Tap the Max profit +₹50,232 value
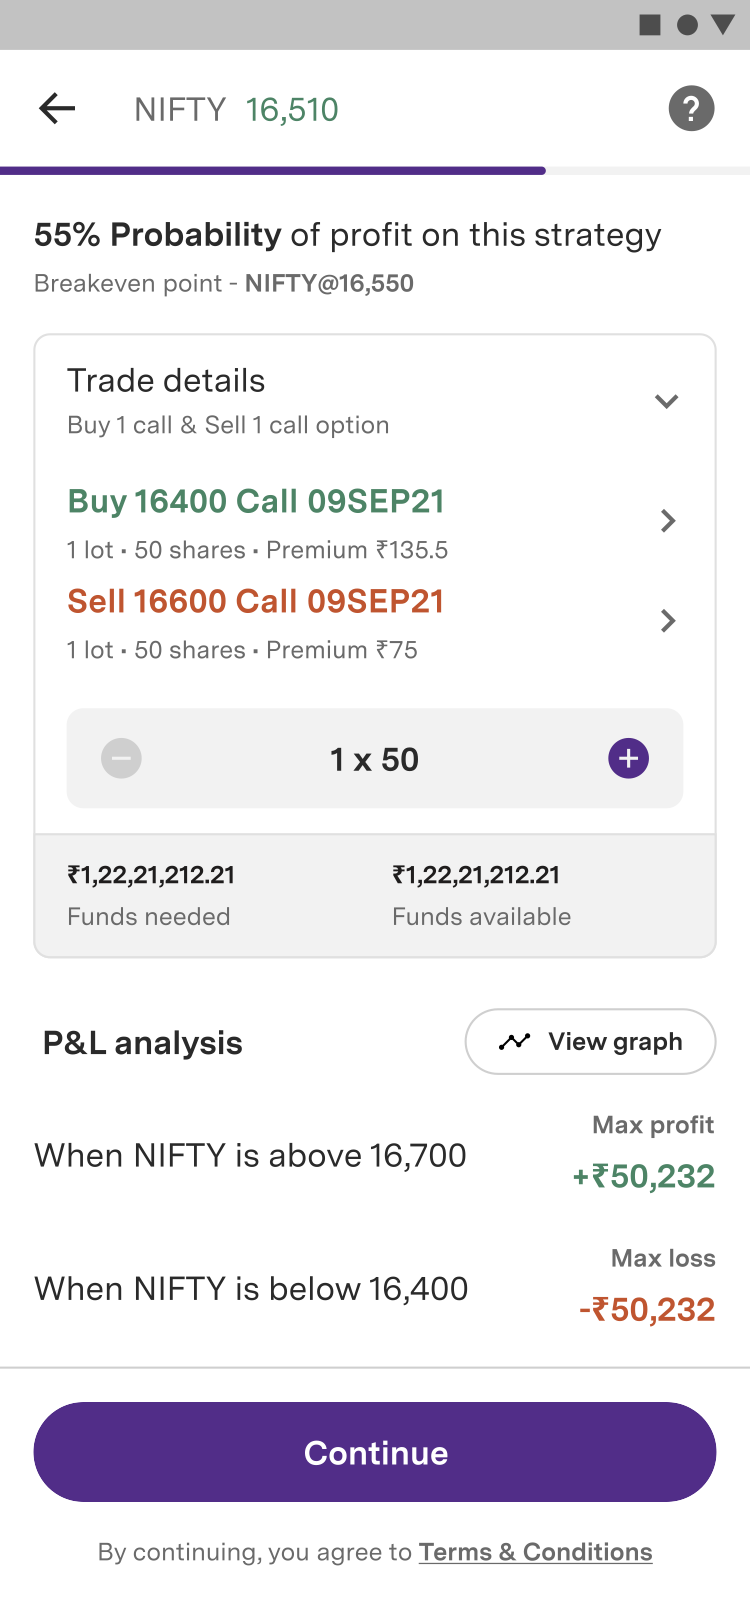The width and height of the screenshot is (750, 1602). (643, 1176)
